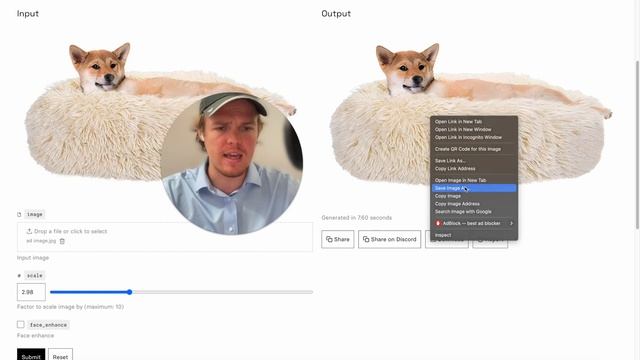Click the Share button
Image resolution: width=640 pixels, height=360 pixels.
pyautogui.click(x=338, y=239)
